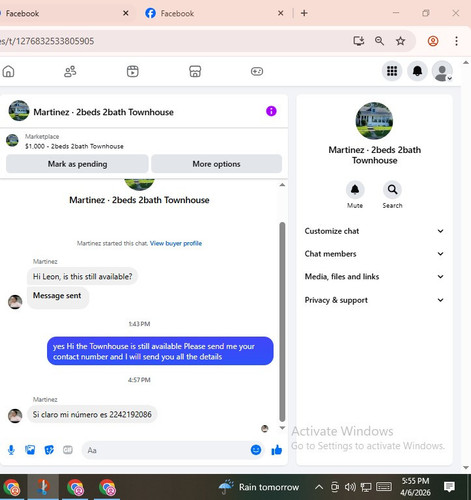
Task: Open Windows notification center icon
Action: [449, 487]
